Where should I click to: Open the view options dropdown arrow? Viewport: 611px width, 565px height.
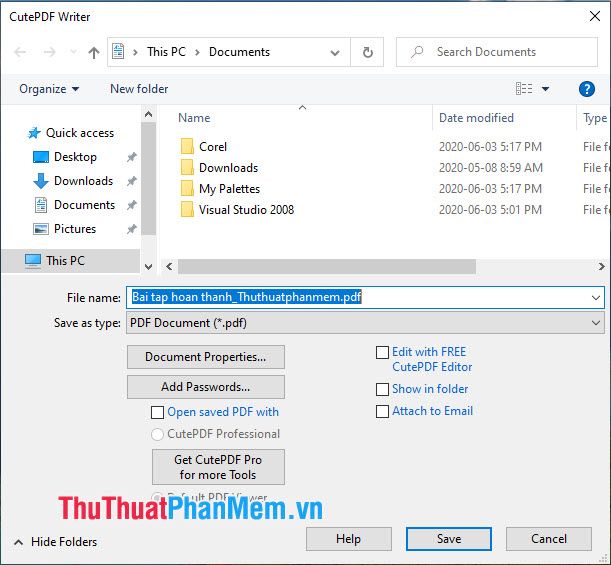pos(546,89)
